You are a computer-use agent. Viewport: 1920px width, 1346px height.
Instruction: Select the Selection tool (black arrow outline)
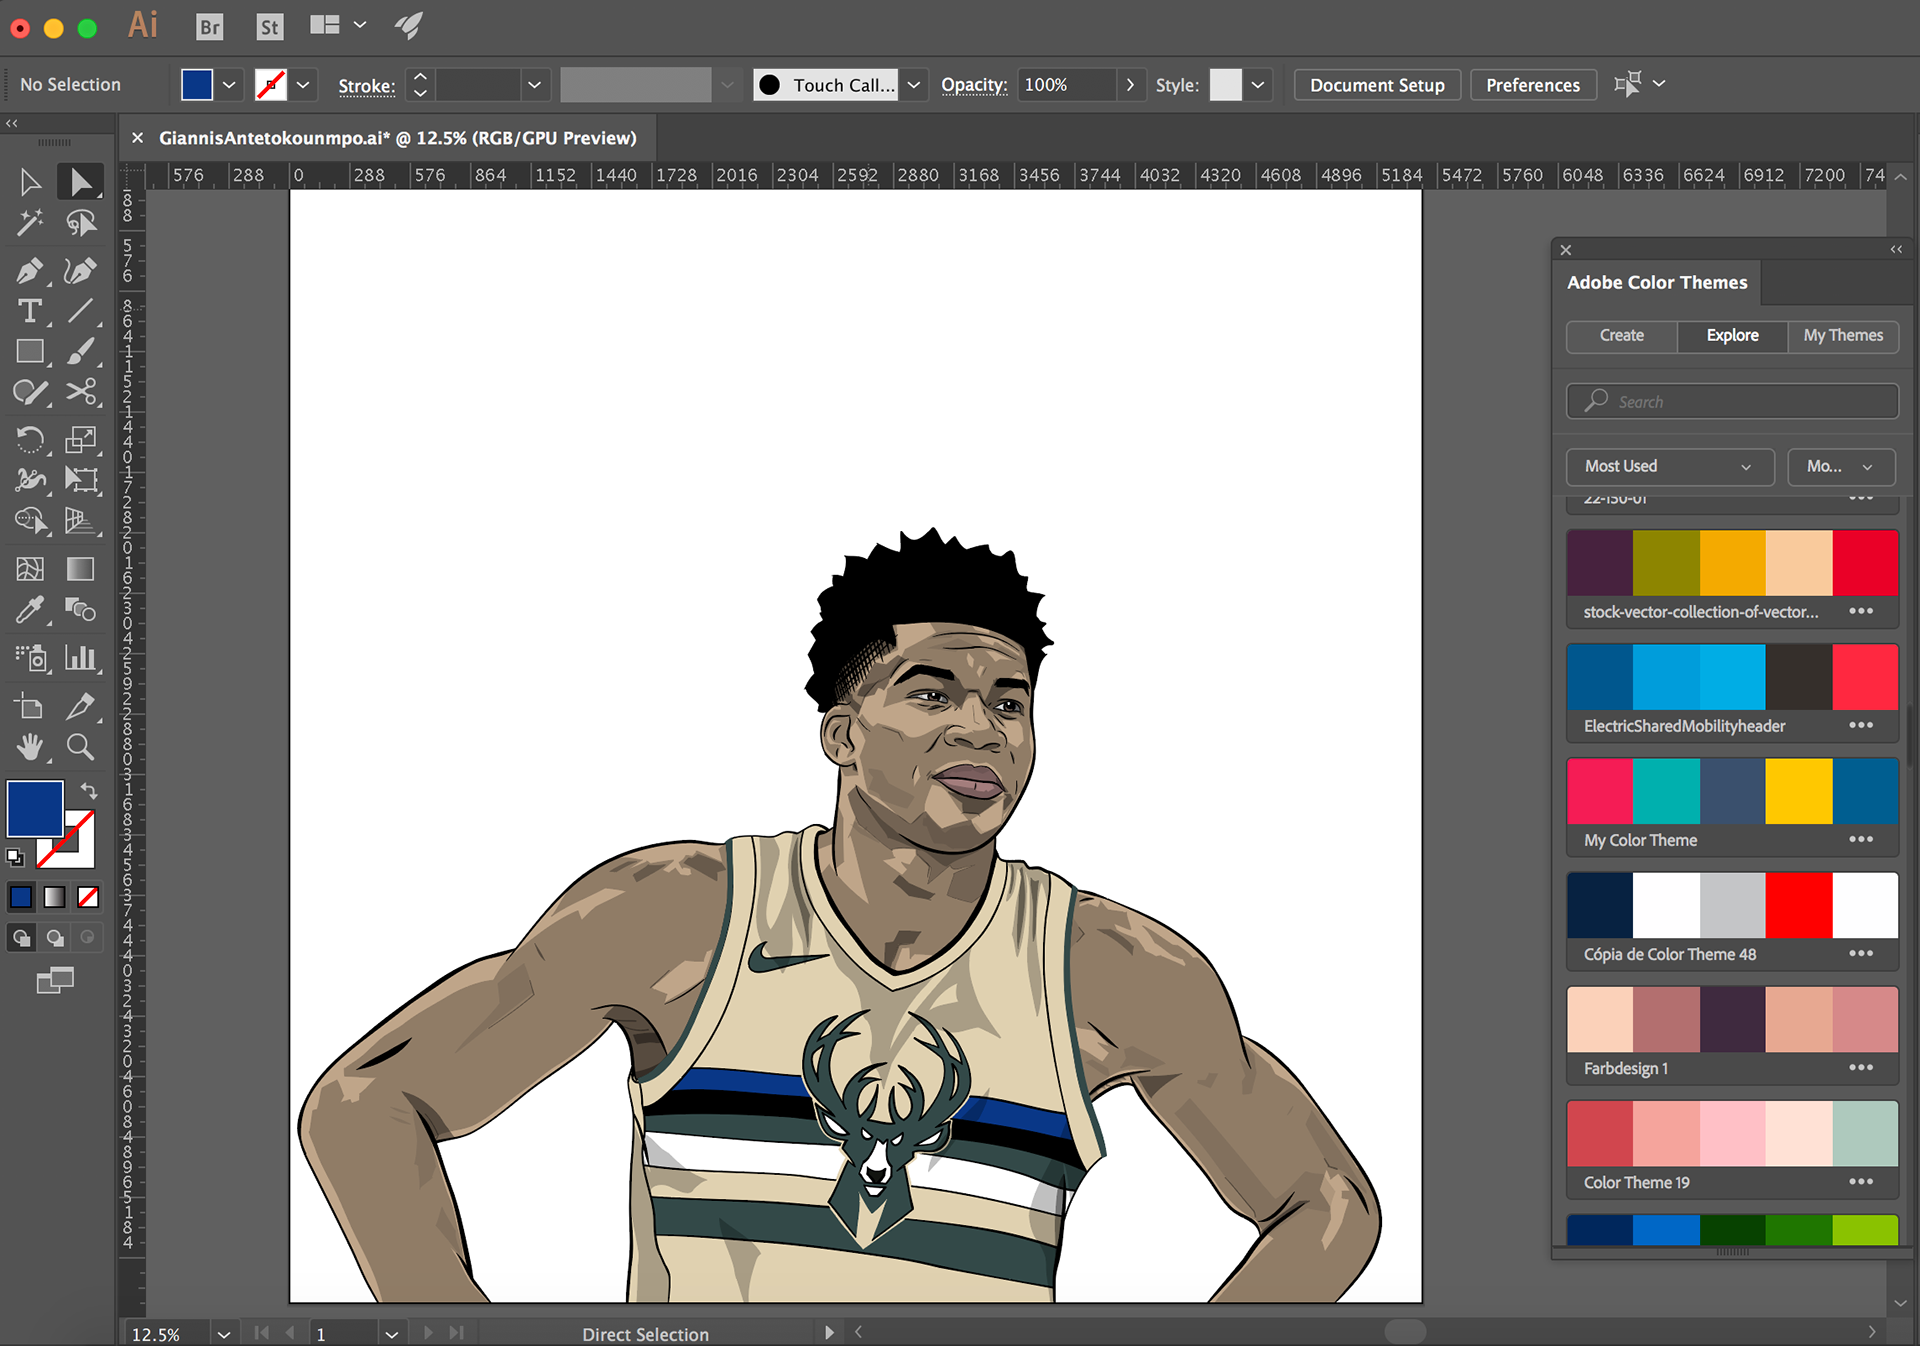(x=30, y=182)
